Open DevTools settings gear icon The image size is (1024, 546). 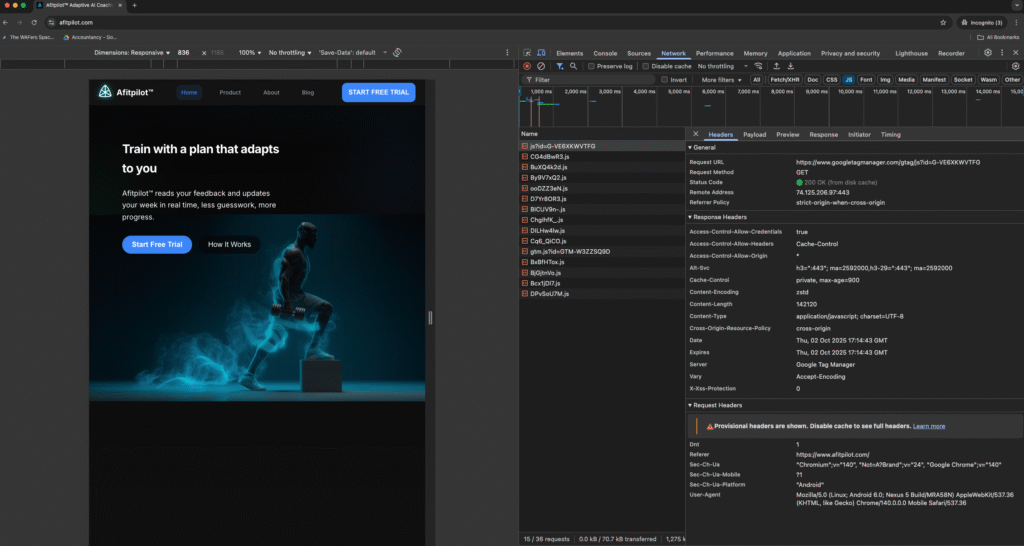tap(988, 53)
